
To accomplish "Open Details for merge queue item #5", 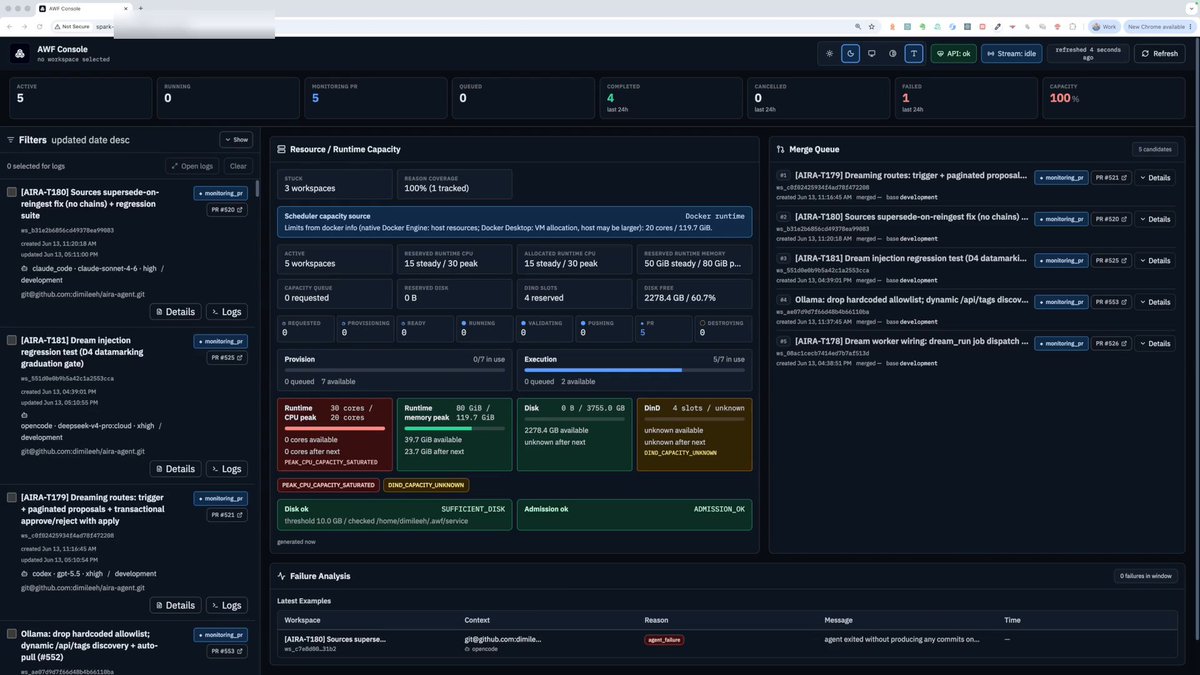I will (1155, 343).
